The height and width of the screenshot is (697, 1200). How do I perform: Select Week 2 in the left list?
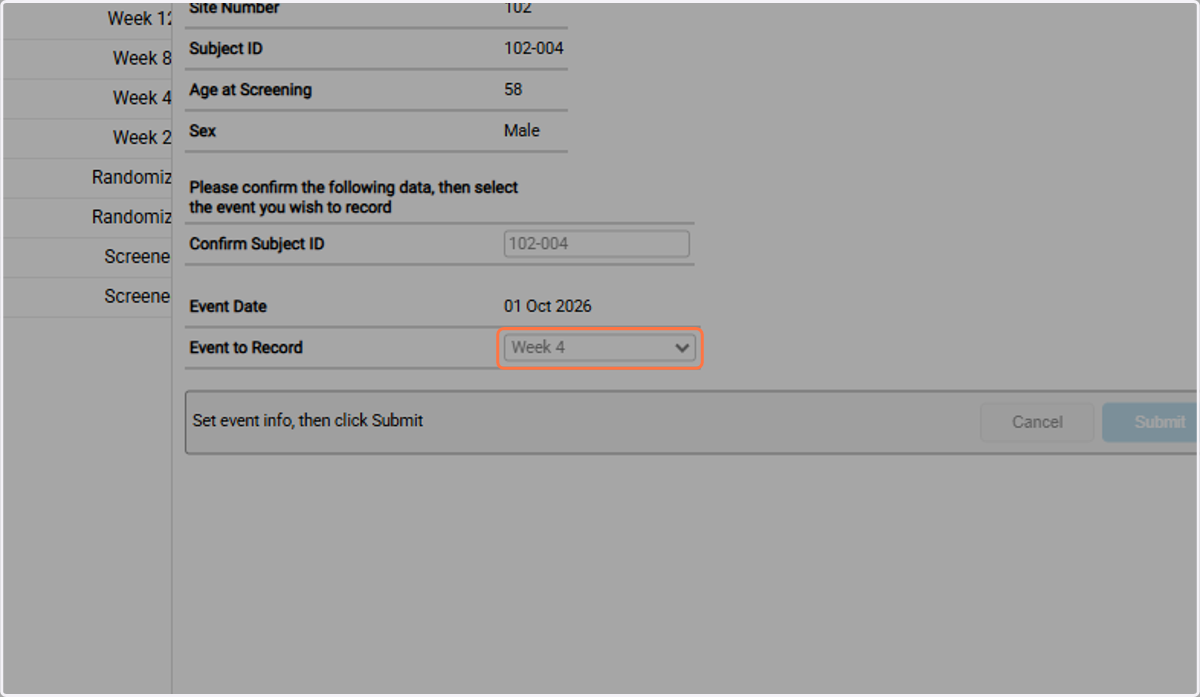tap(88, 138)
